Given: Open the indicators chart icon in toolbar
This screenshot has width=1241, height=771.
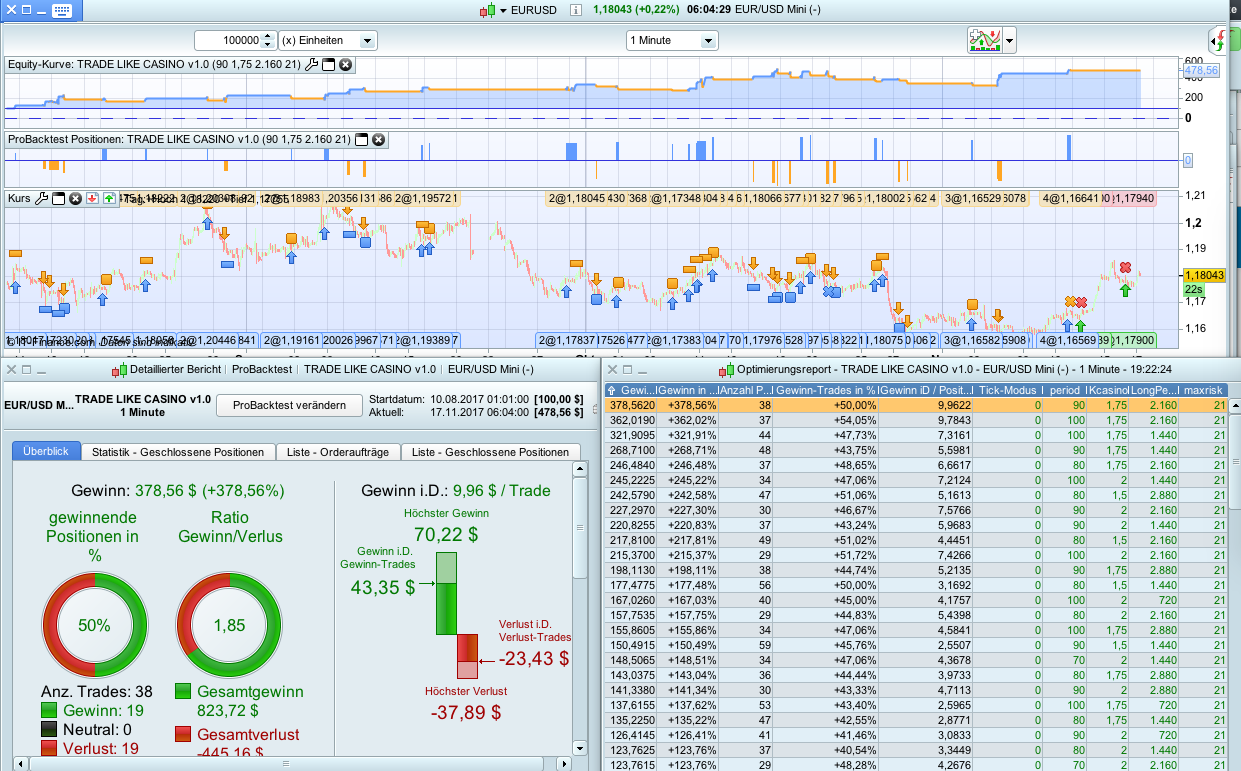Looking at the screenshot, I should point(984,41).
